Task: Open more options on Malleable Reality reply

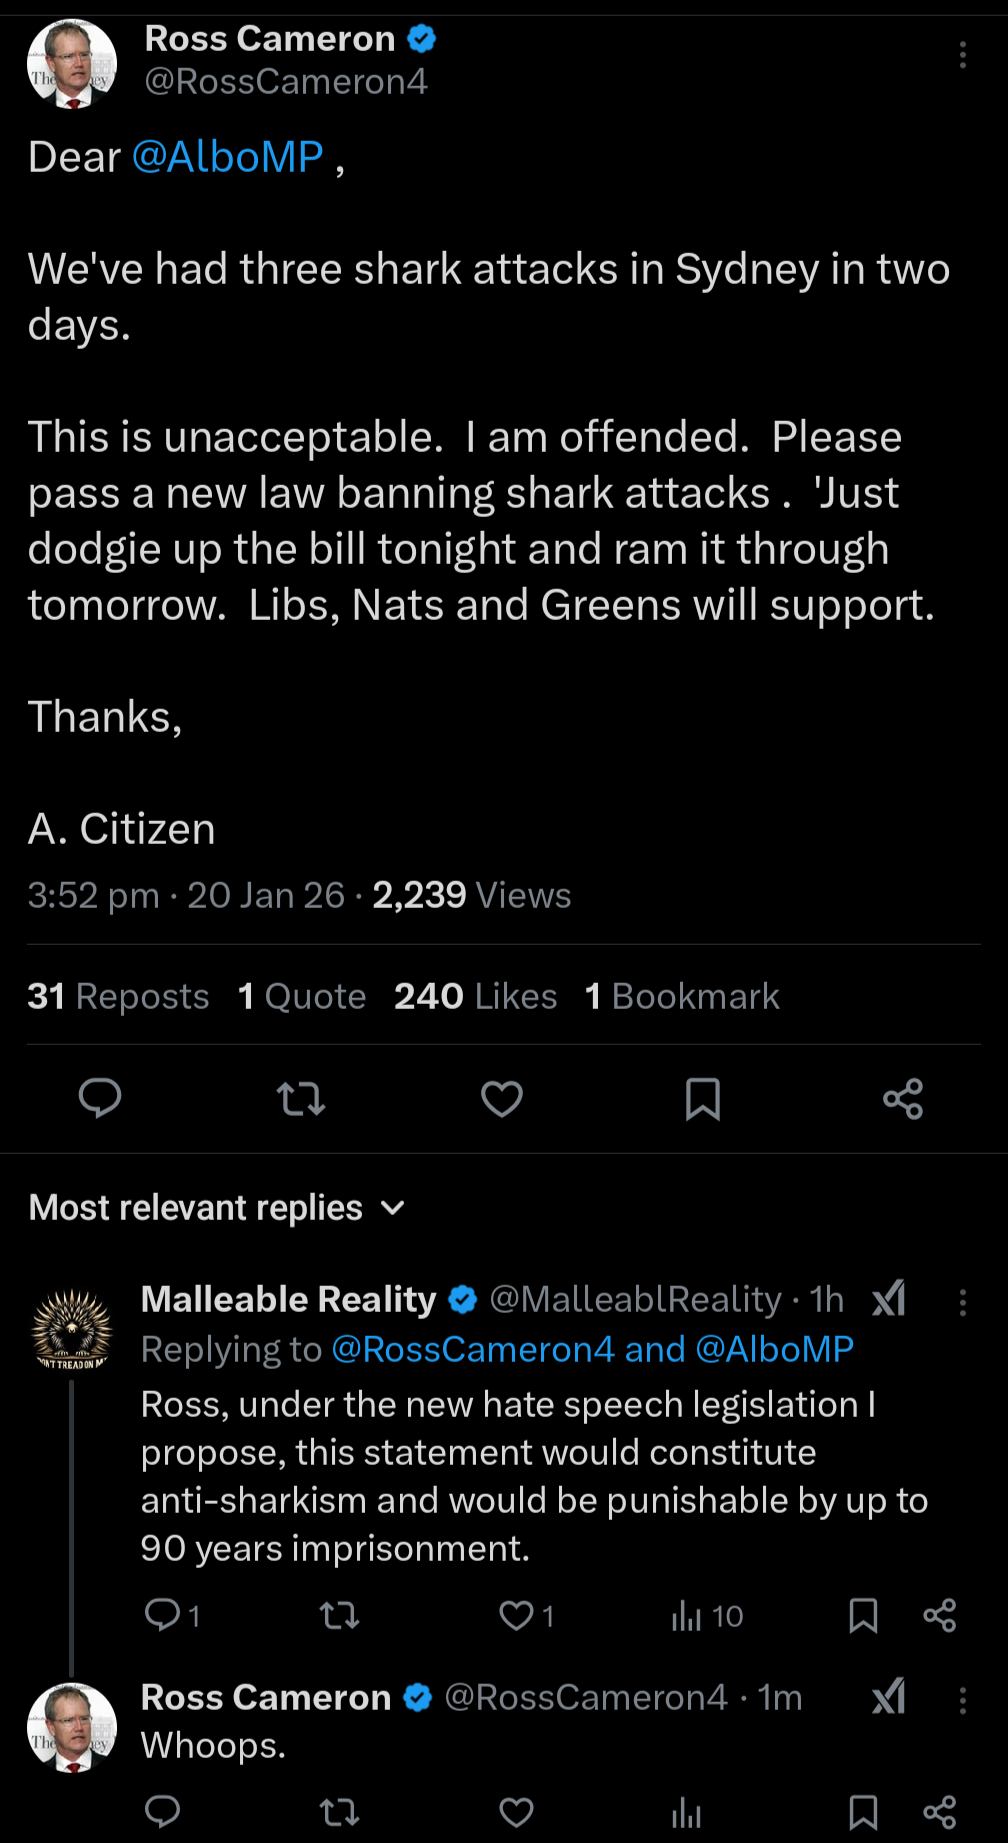Action: pos(962,1302)
